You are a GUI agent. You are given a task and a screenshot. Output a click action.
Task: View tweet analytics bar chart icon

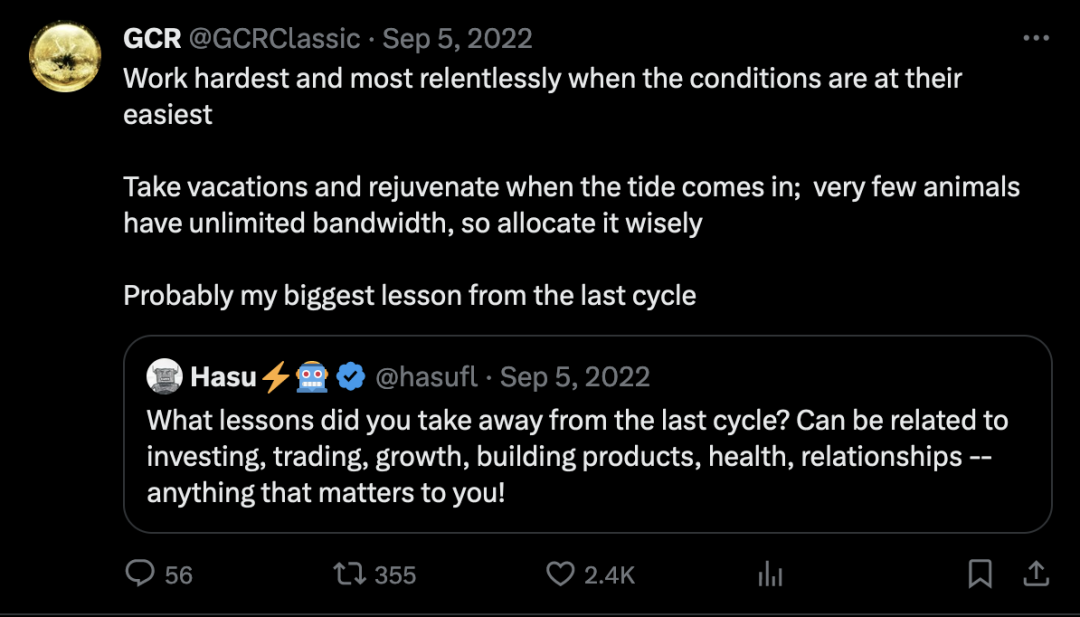pyautogui.click(x=770, y=574)
